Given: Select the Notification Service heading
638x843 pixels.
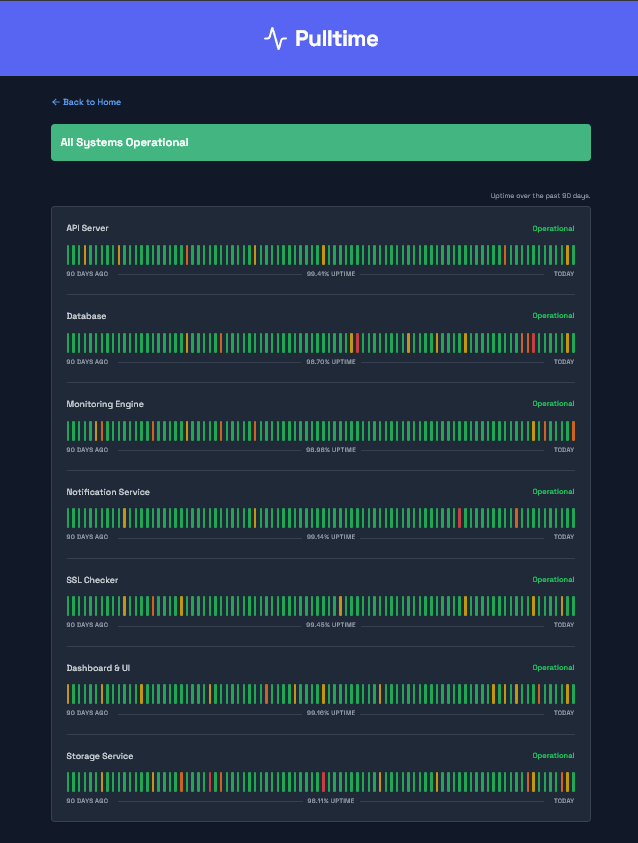Looking at the screenshot, I should coord(107,492).
